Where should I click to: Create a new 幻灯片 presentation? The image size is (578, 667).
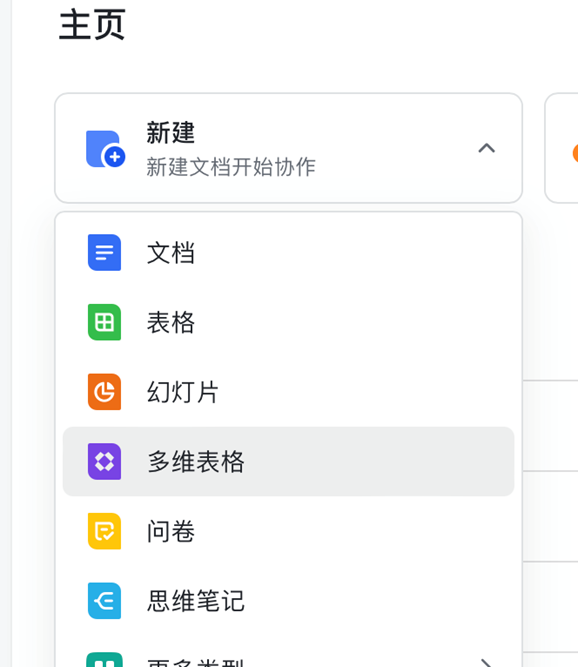point(288,392)
